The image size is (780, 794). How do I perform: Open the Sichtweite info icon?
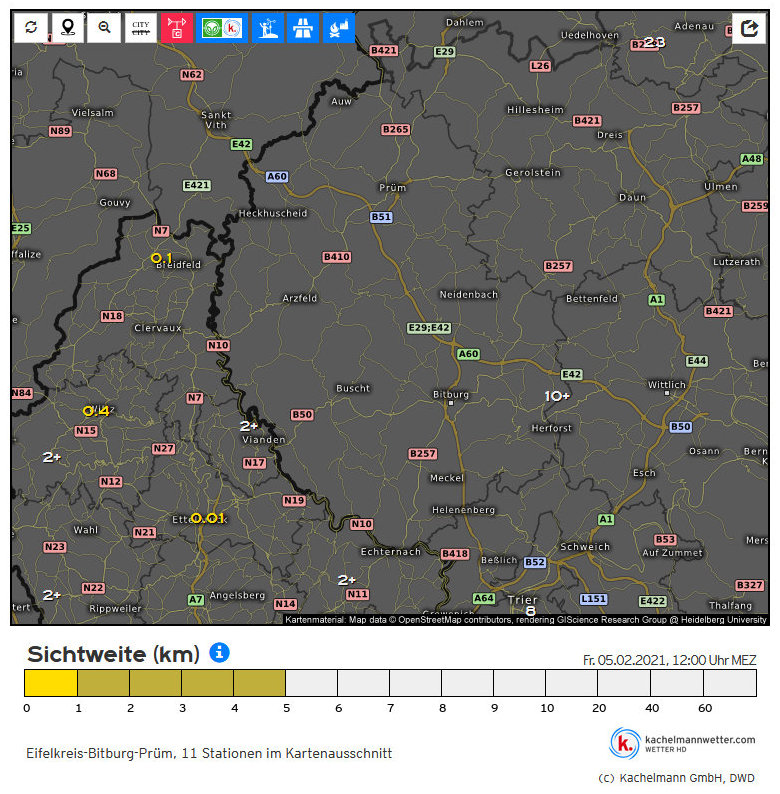point(220,653)
